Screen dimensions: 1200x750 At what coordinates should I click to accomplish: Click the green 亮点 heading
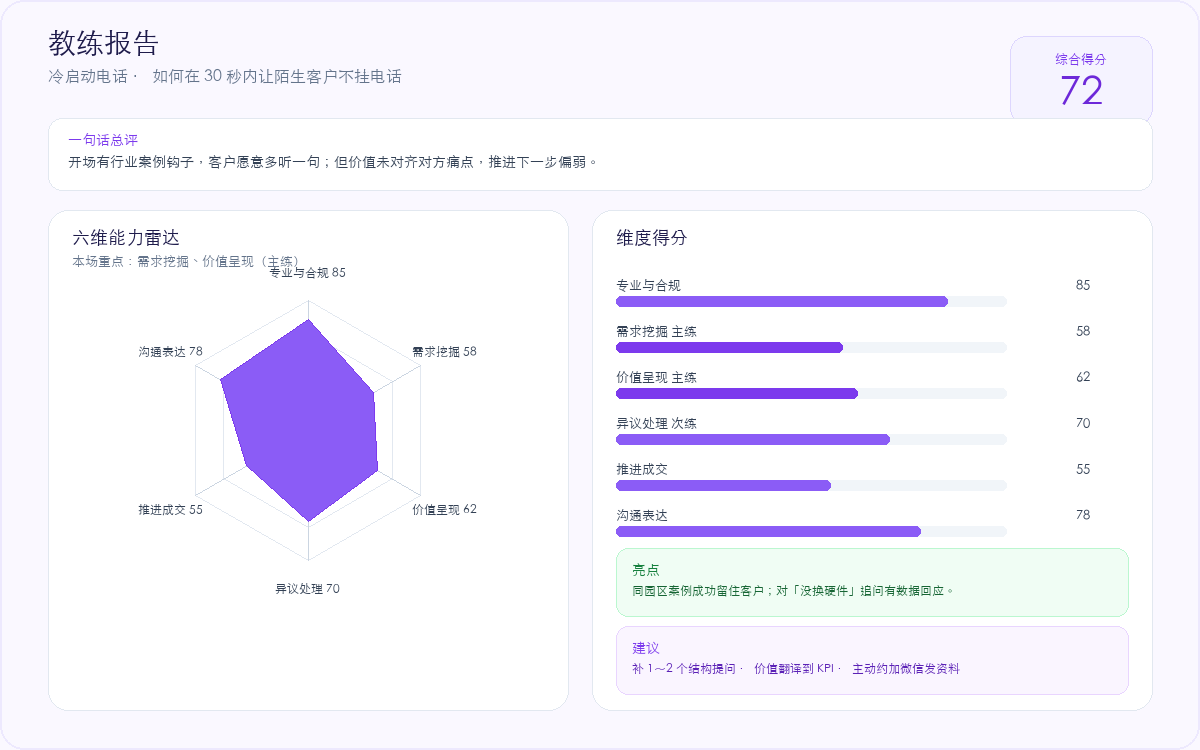coord(646,570)
